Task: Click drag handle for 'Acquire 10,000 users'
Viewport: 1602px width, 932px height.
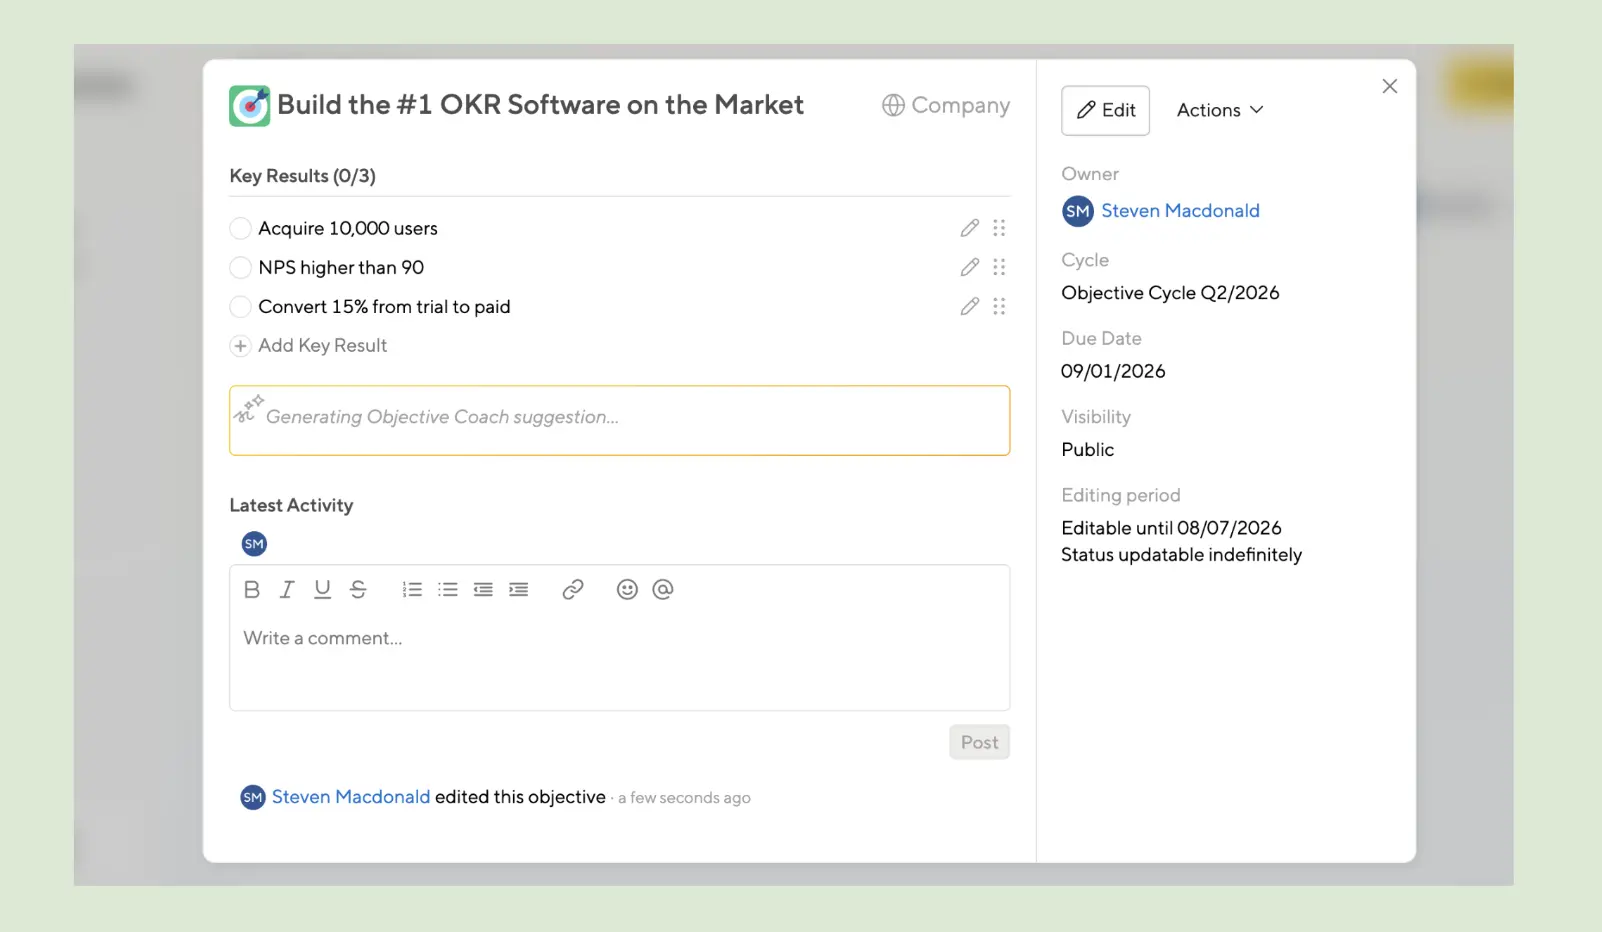Action: [x=999, y=228]
